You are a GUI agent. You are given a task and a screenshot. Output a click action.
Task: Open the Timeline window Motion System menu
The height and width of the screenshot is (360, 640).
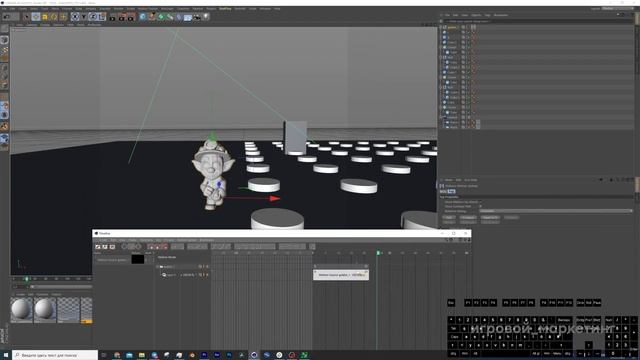pos(187,240)
